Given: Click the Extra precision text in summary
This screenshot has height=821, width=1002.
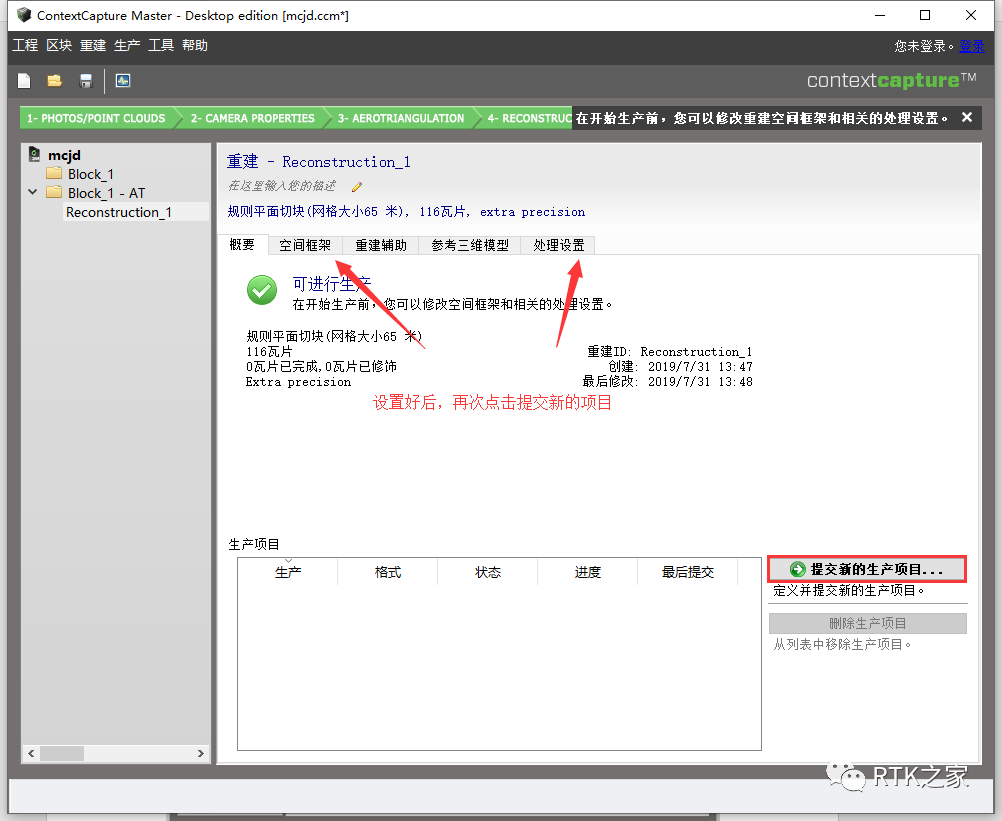Looking at the screenshot, I should (298, 382).
